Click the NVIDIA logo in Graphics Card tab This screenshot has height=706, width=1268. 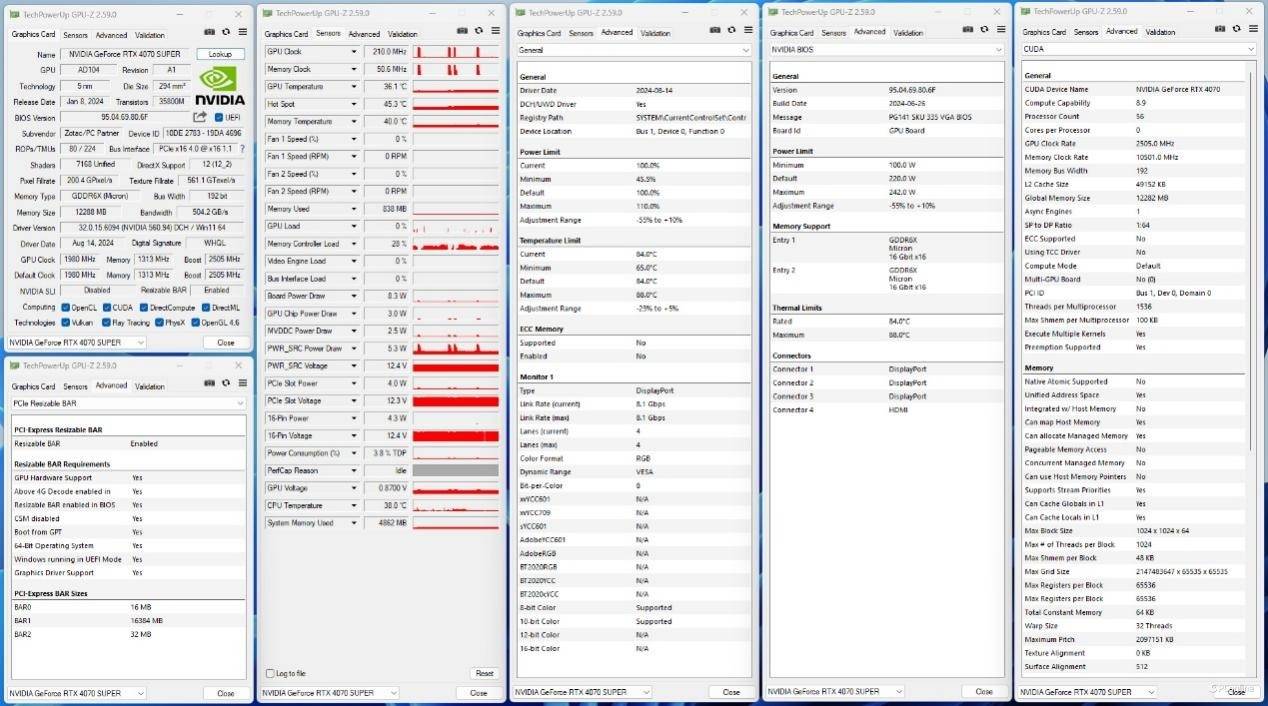click(219, 86)
